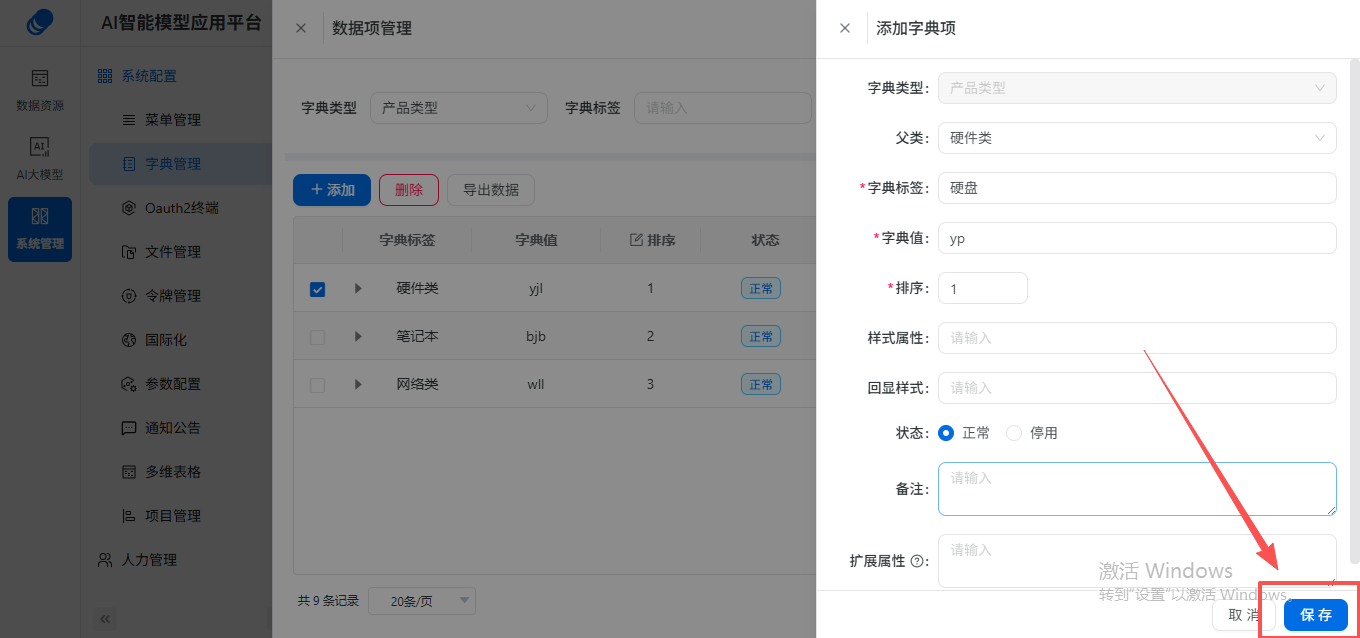Check the 笔记本 row checkbox
The width and height of the screenshot is (1360, 638).
click(317, 337)
